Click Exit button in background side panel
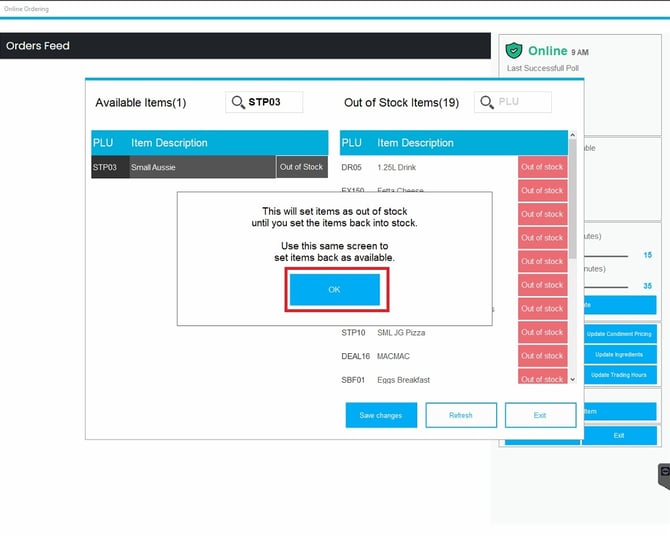 pyautogui.click(x=619, y=435)
